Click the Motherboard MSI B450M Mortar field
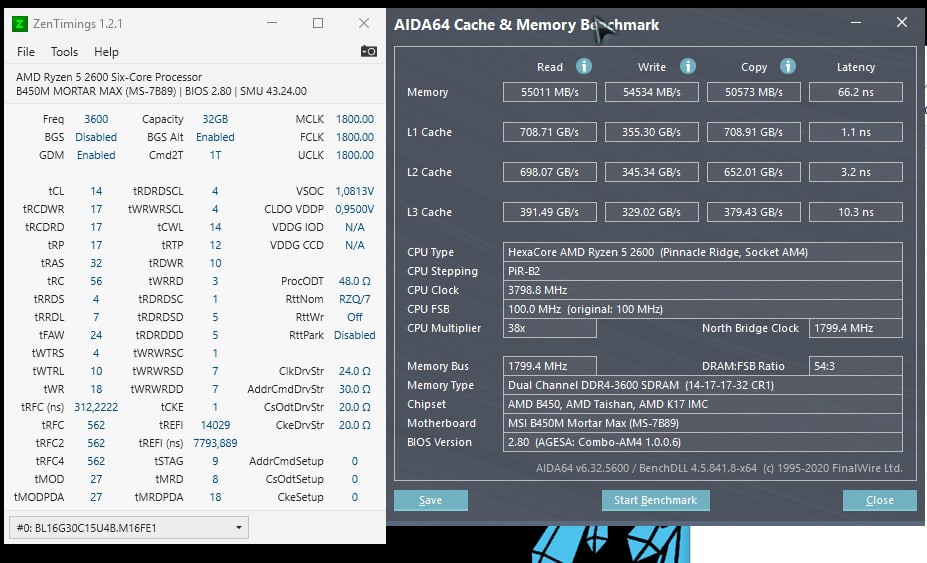 click(703, 423)
